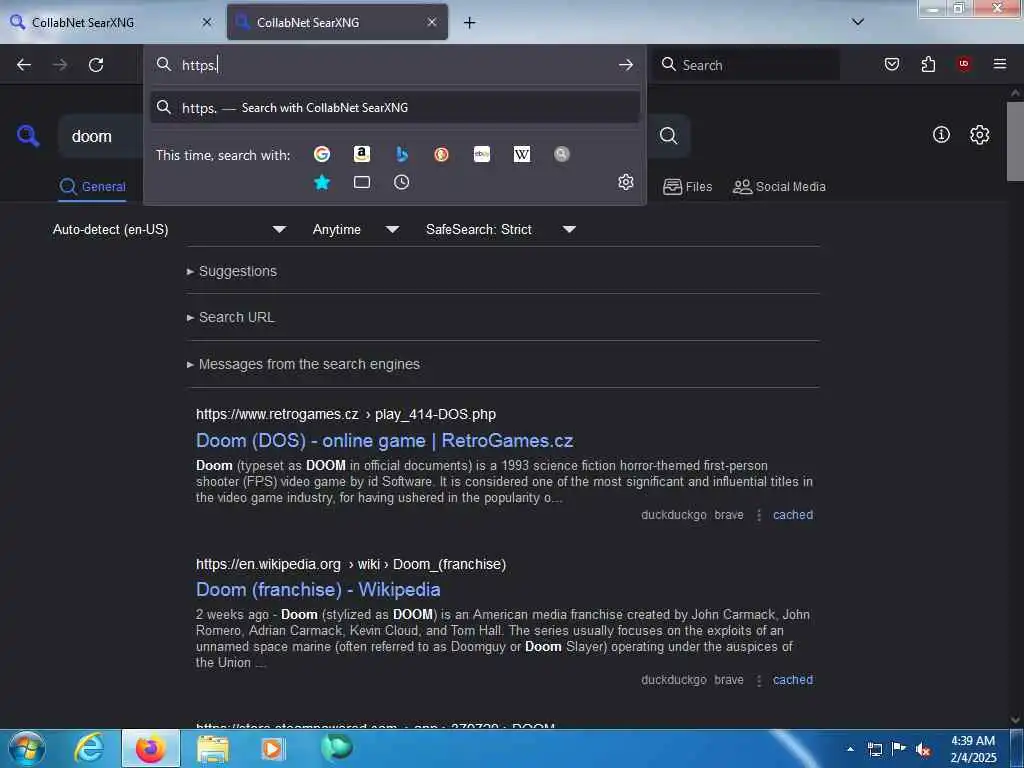Open the Firefox hamburger menu
The image size is (1024, 768).
click(1000, 64)
